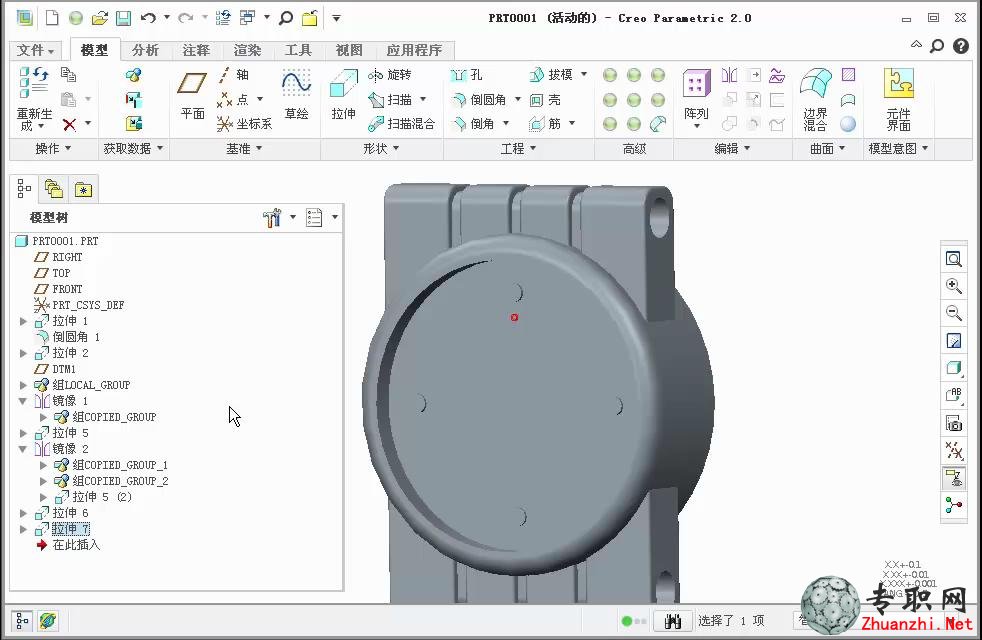Click the find binoculars icon in status bar
The height and width of the screenshot is (640, 982).
click(673, 621)
